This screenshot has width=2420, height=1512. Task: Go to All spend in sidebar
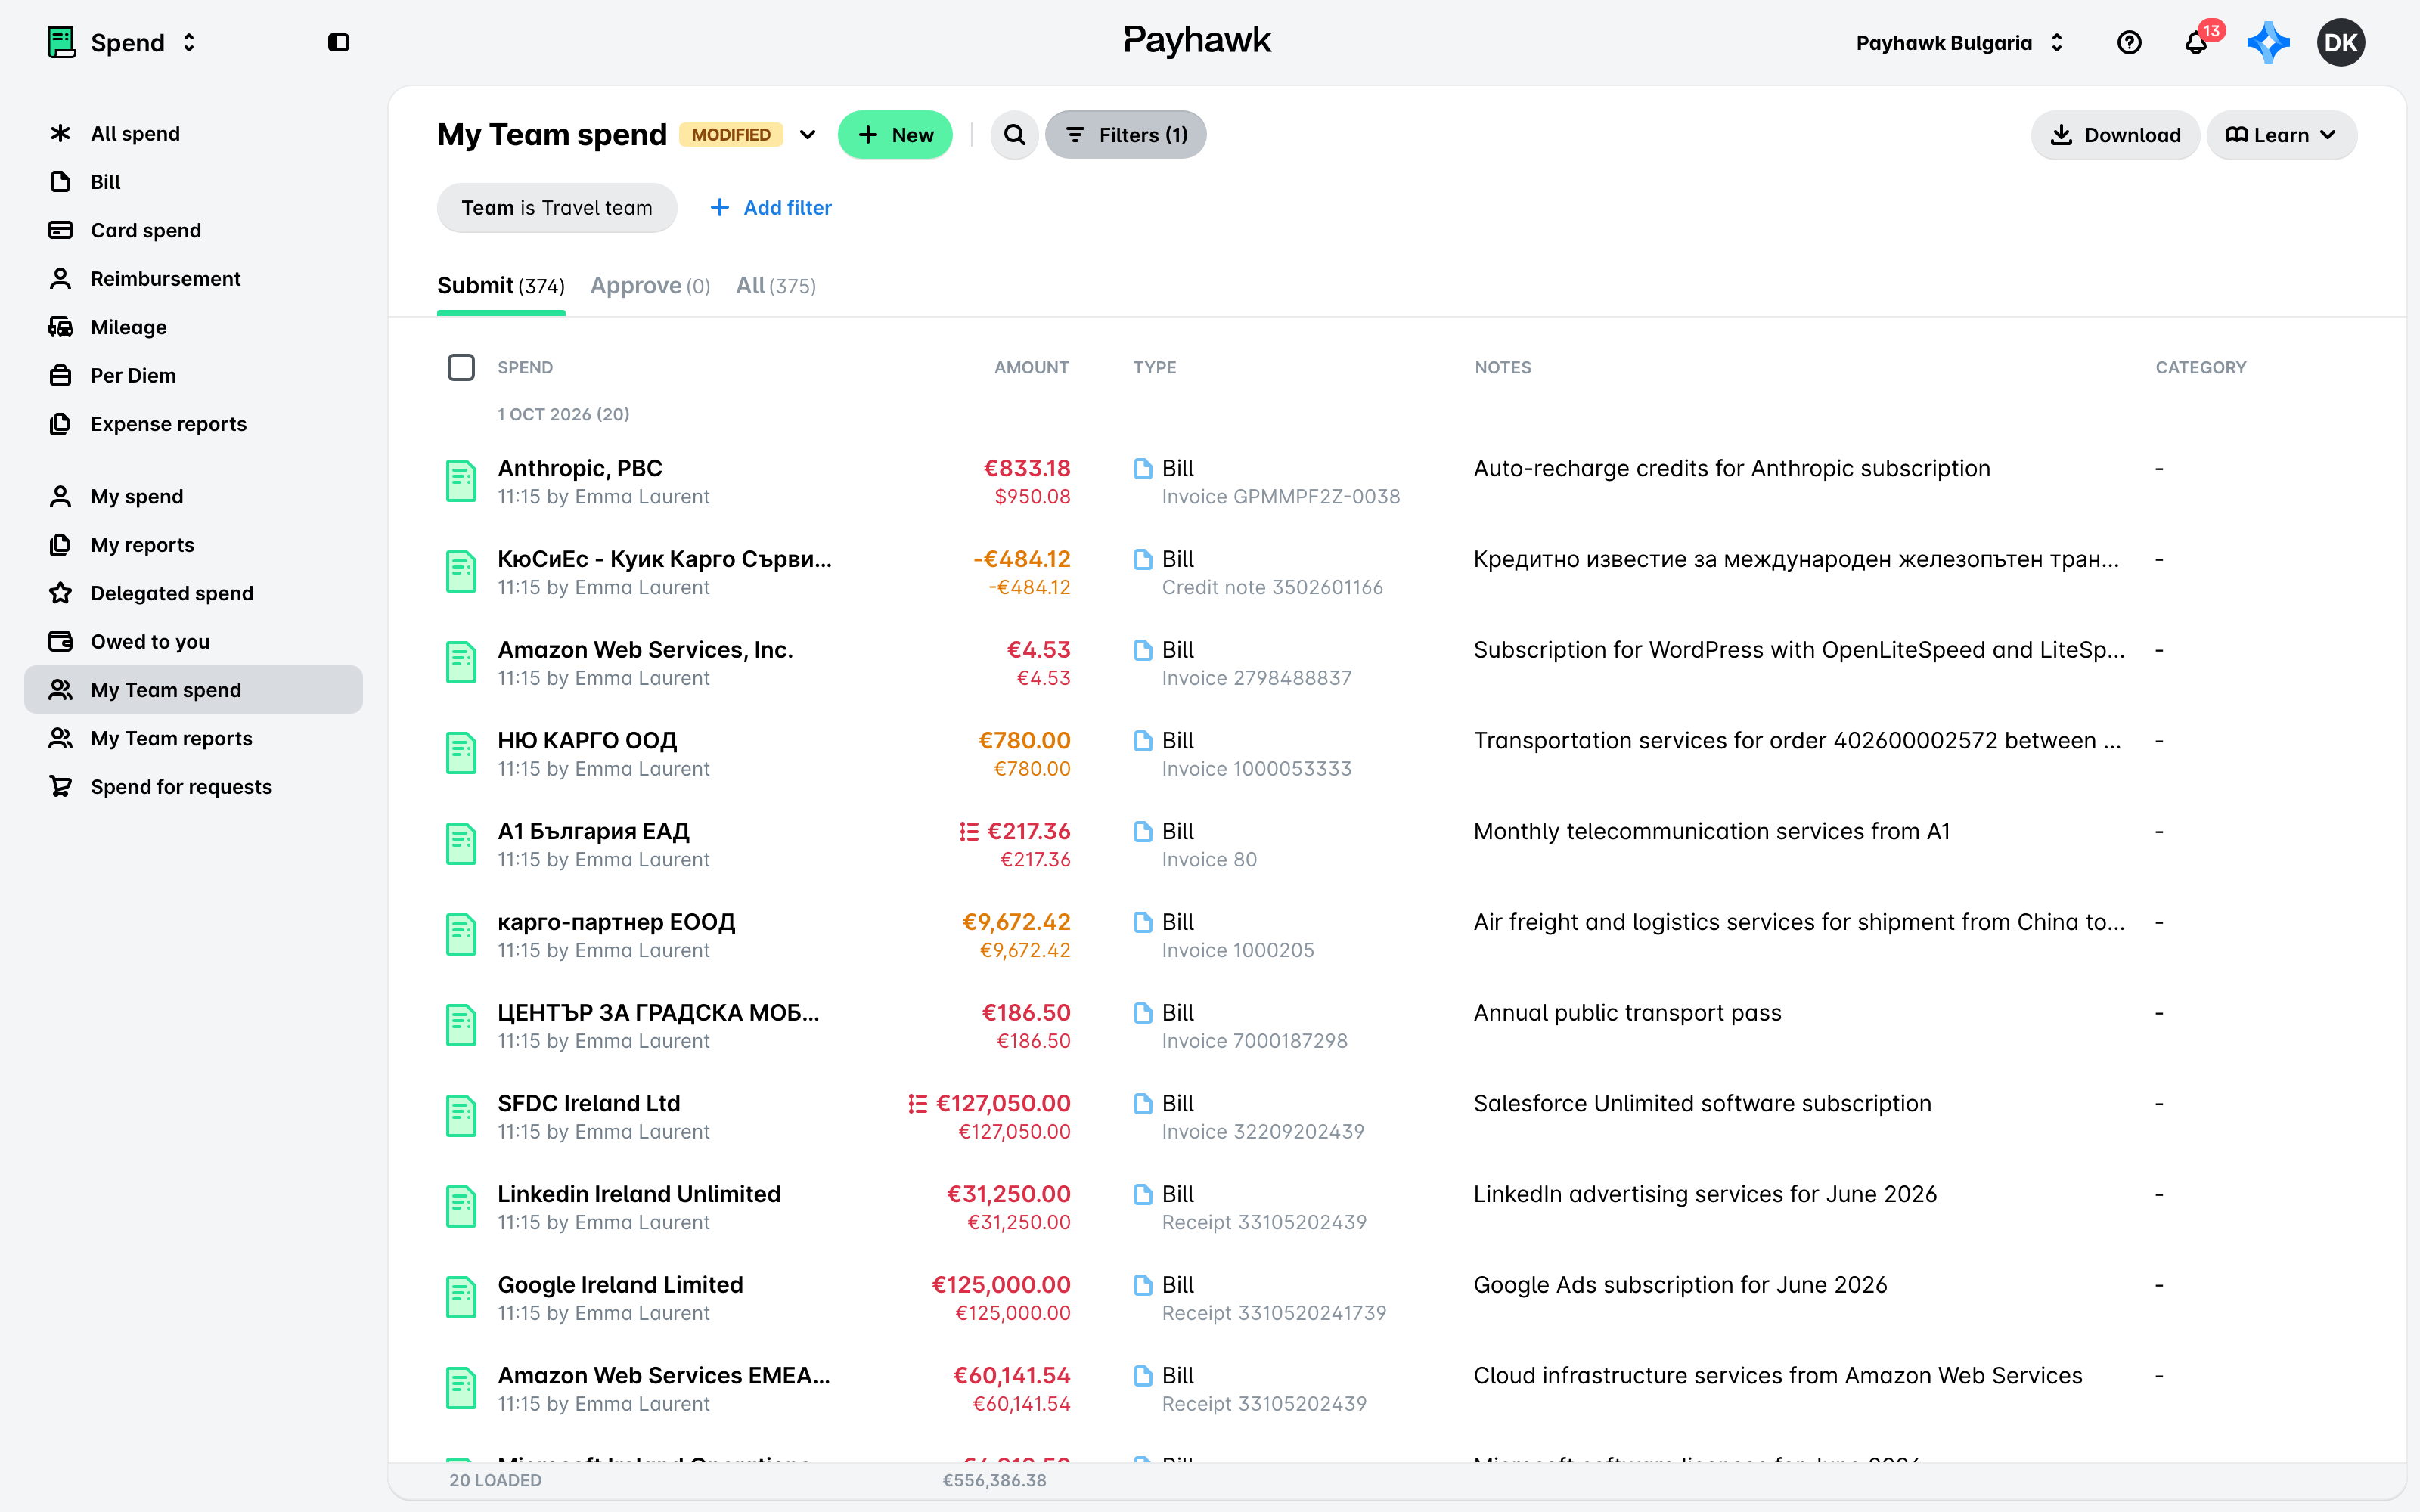[x=194, y=134]
